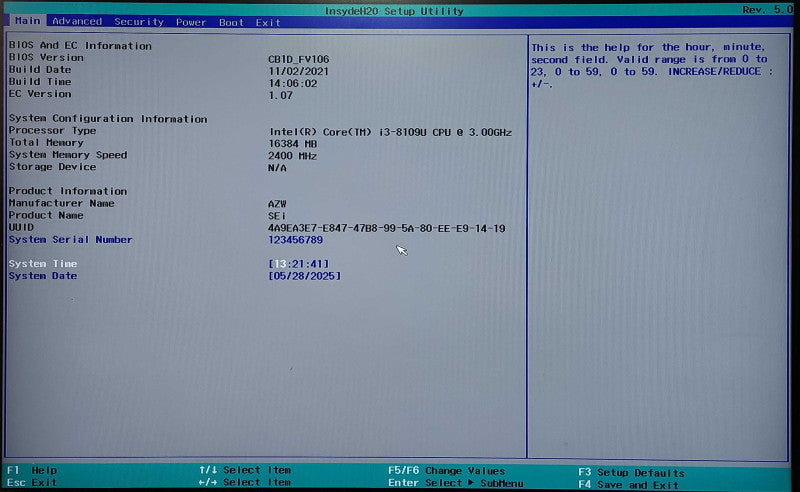The image size is (800, 492).
Task: Click the BIOS version value CB1D_FV106
Action: tap(298, 59)
